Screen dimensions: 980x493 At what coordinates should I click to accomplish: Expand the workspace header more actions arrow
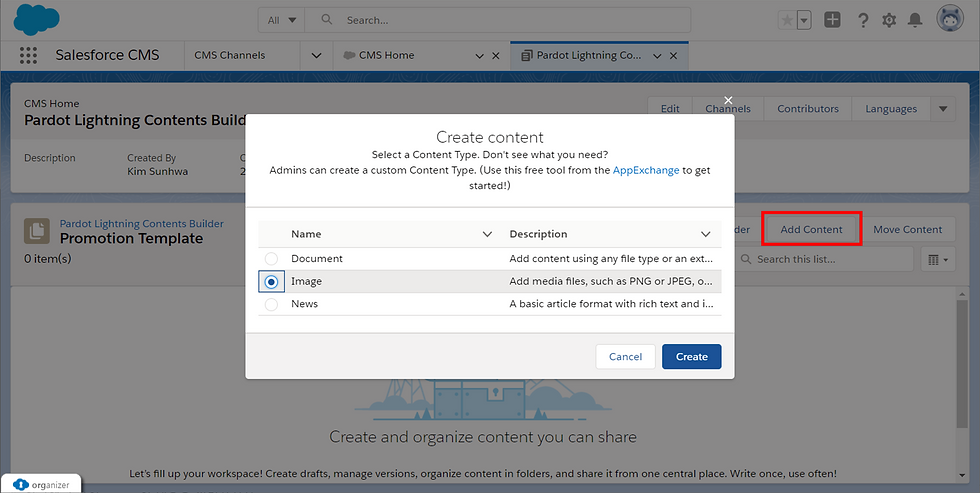pos(943,109)
